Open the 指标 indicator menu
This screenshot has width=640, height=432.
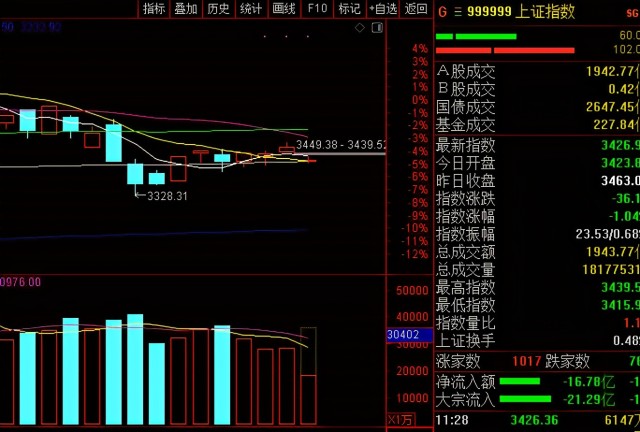[154, 9]
